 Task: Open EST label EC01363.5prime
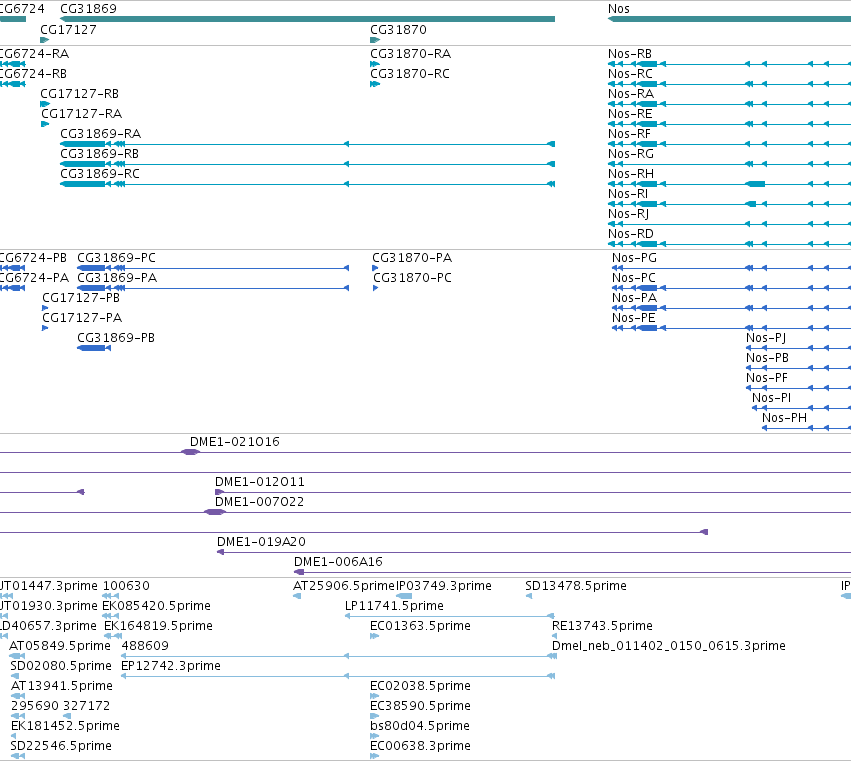pyautogui.click(x=420, y=626)
